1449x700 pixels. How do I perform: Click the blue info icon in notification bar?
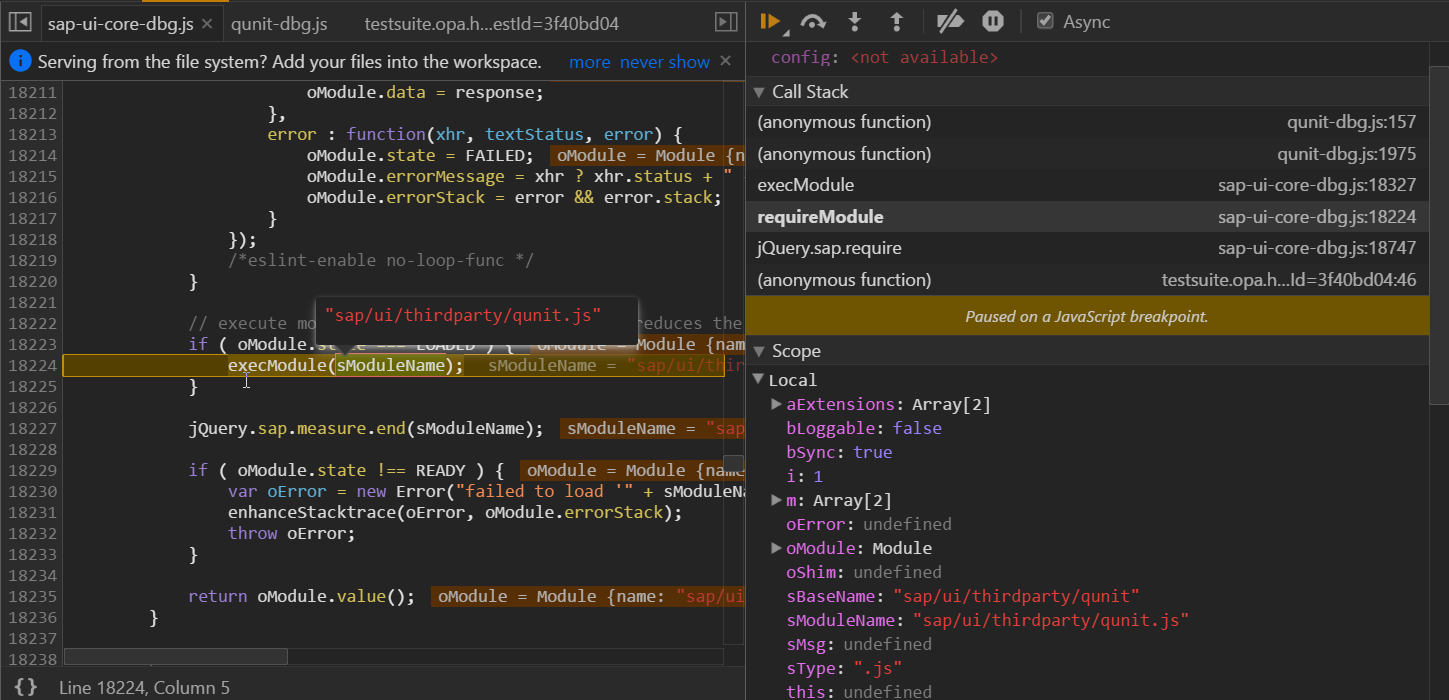20,61
